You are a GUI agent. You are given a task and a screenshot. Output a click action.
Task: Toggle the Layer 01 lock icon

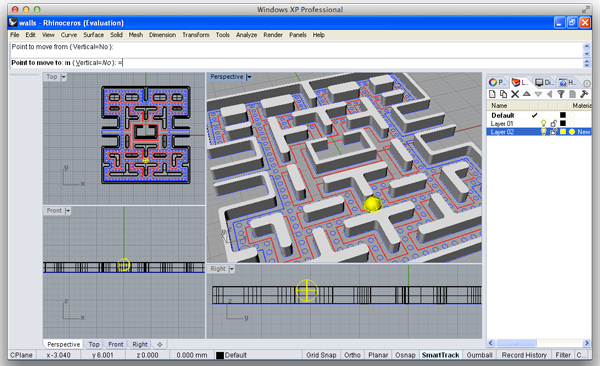(x=553, y=123)
